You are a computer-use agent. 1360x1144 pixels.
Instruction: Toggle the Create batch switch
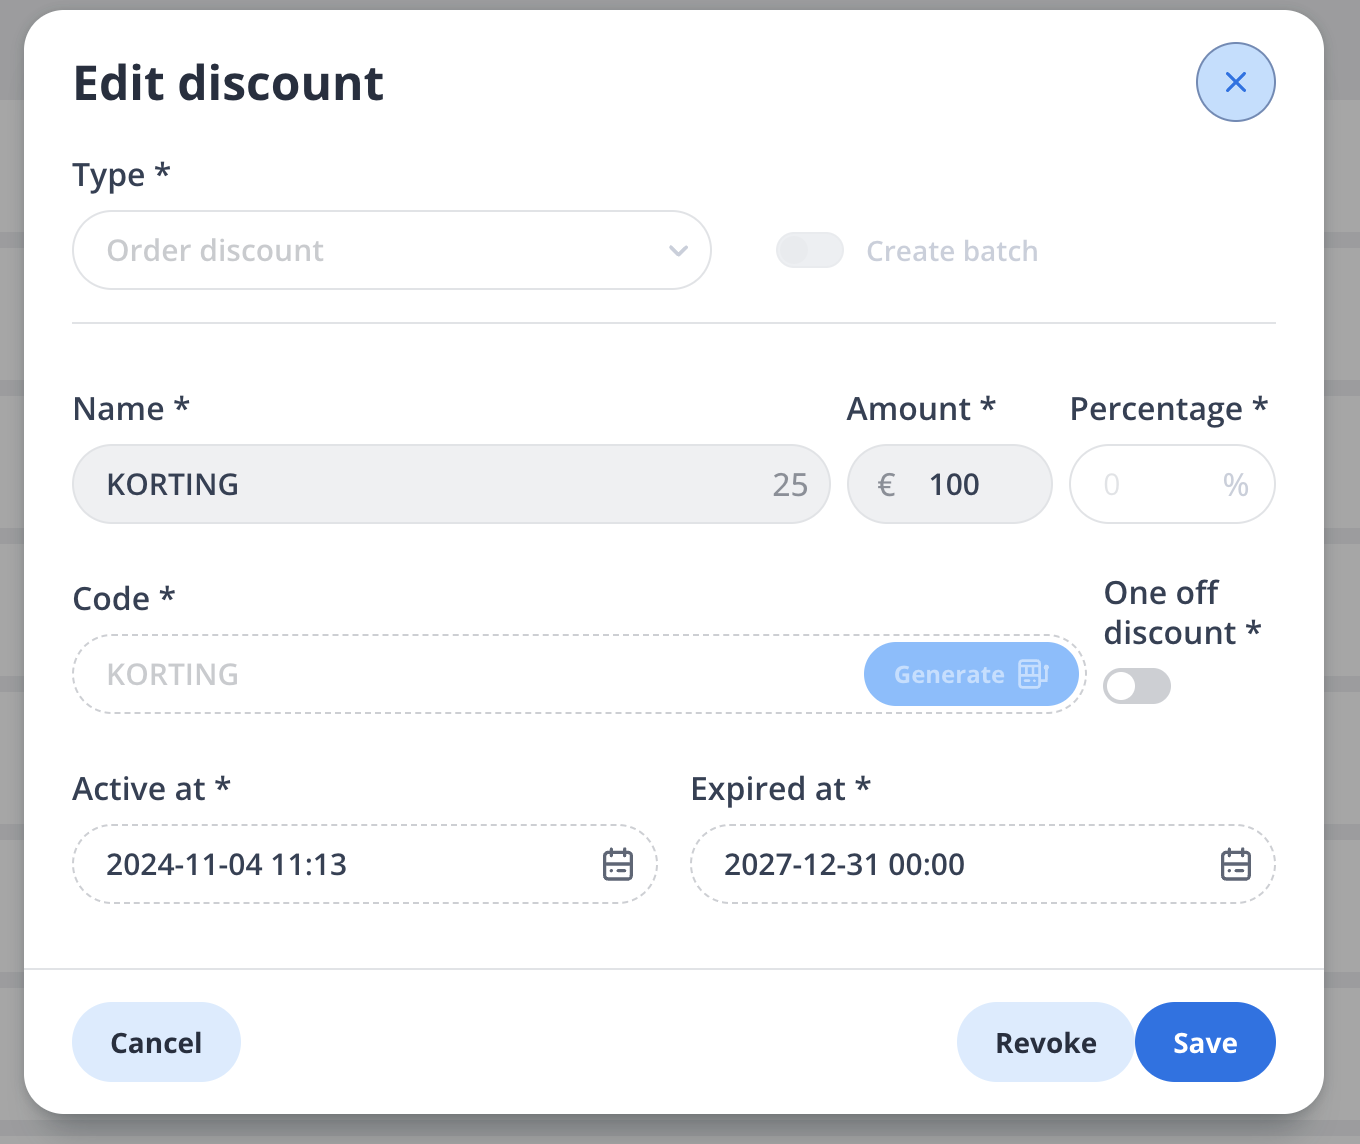point(810,250)
